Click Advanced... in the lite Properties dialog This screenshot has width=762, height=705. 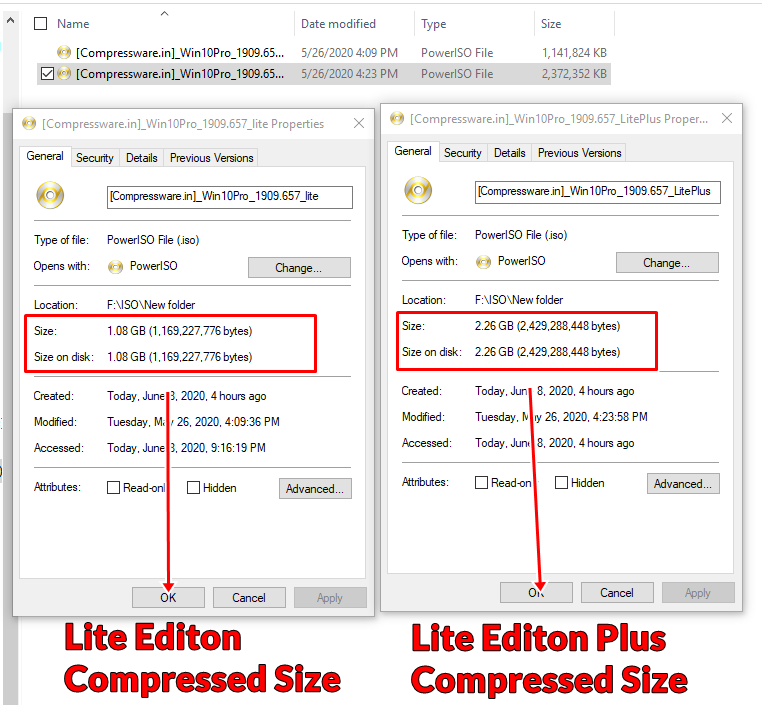click(x=315, y=489)
